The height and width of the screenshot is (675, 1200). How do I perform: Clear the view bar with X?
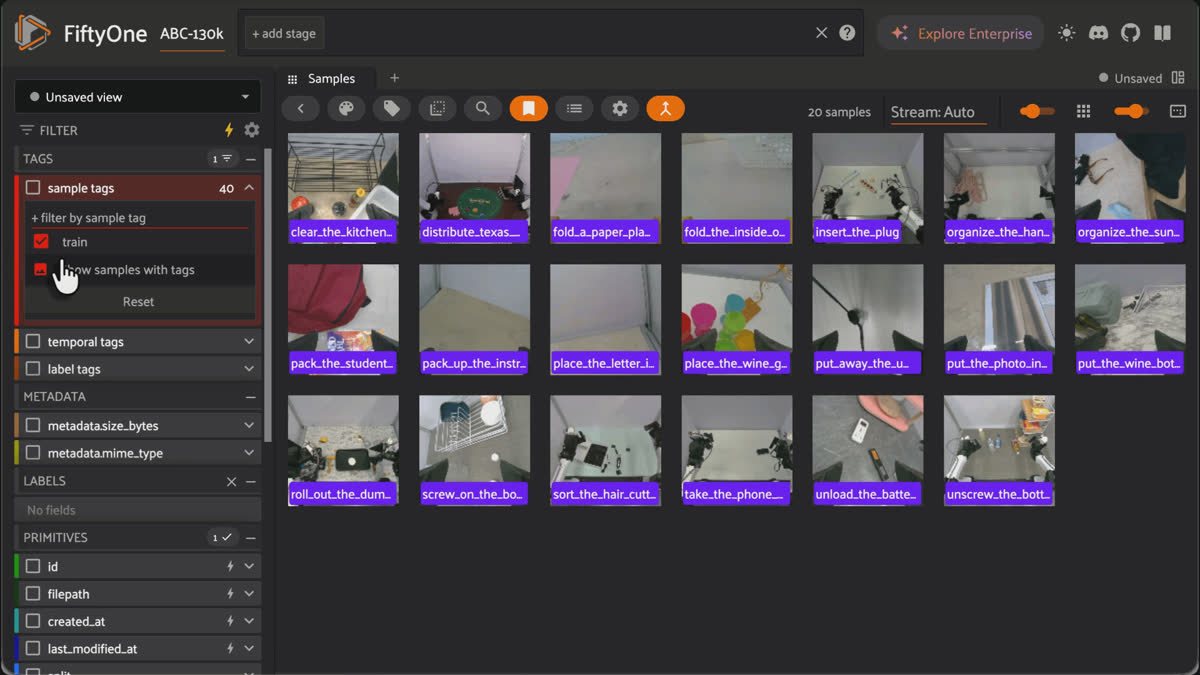click(822, 33)
